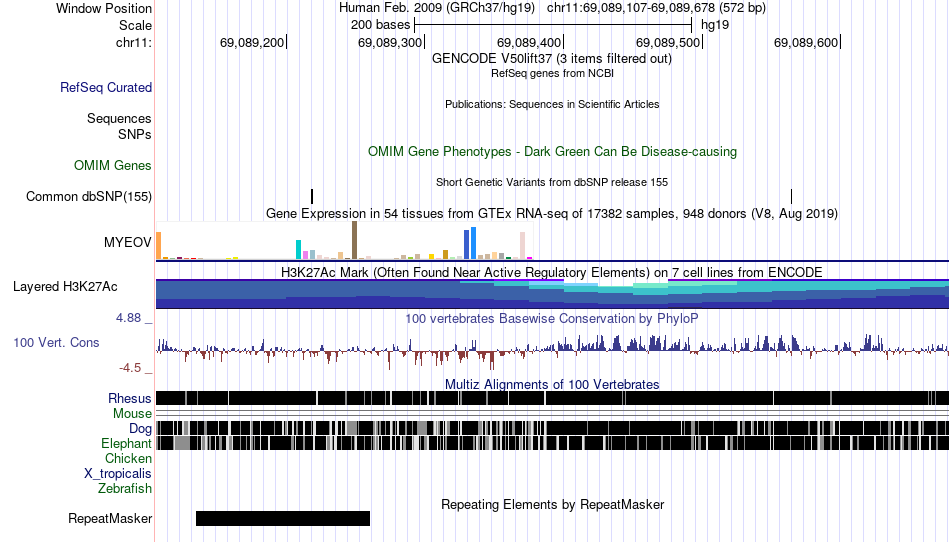The image size is (950, 542).
Task: Select the cyan GTEx expression bar
Action: click(x=298, y=250)
